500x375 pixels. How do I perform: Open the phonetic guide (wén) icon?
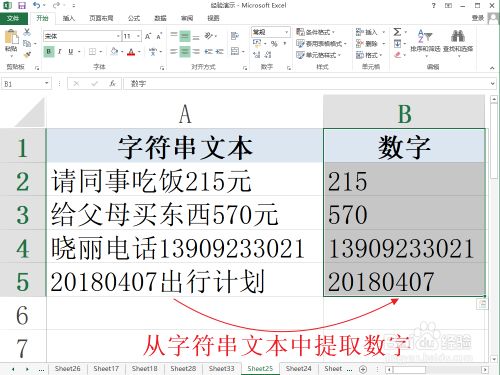pos(153,52)
